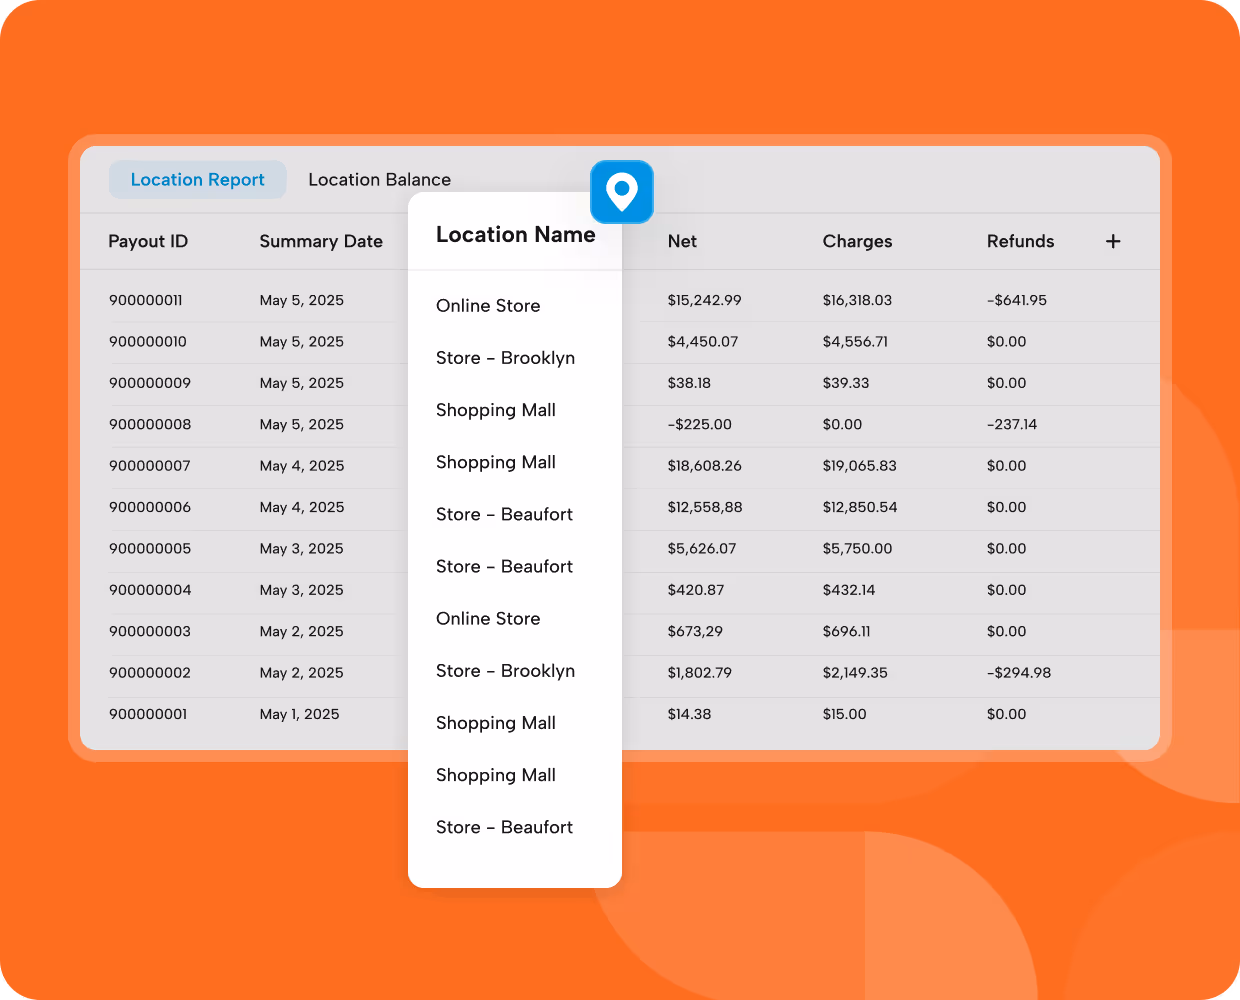The image size is (1240, 1000).
Task: Select payout ID 900000003
Action: (150, 631)
